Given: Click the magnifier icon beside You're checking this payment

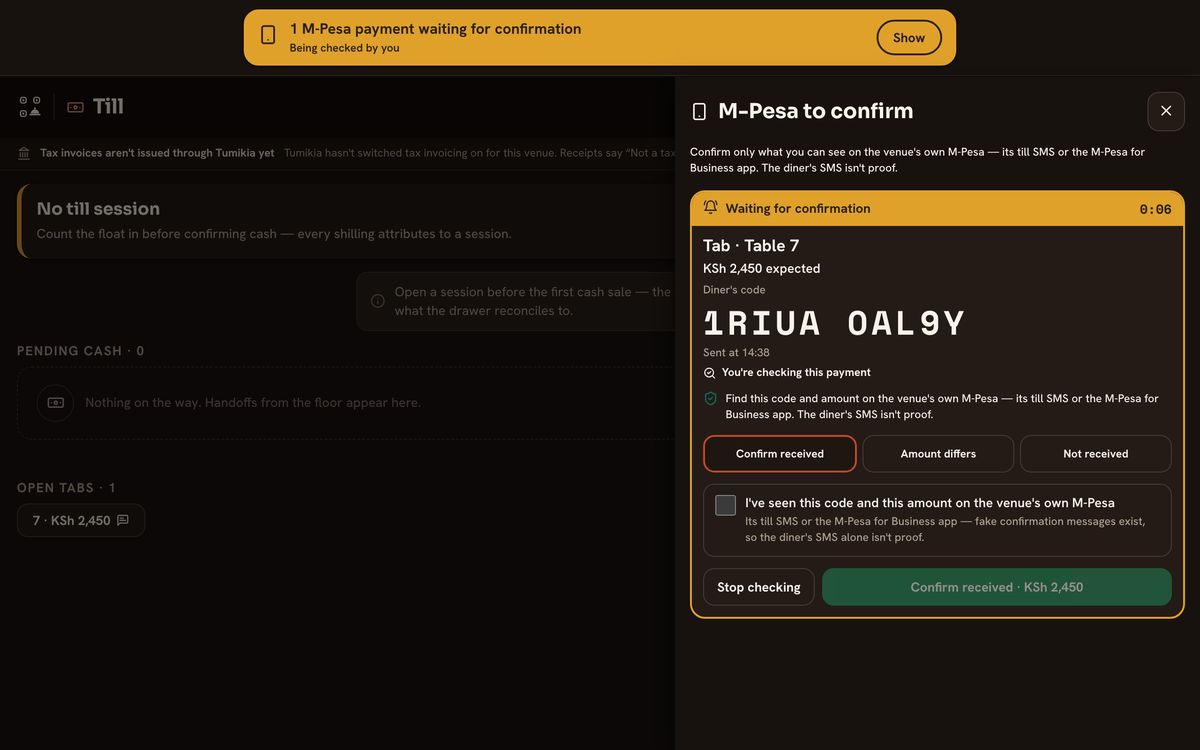Looking at the screenshot, I should pos(710,373).
